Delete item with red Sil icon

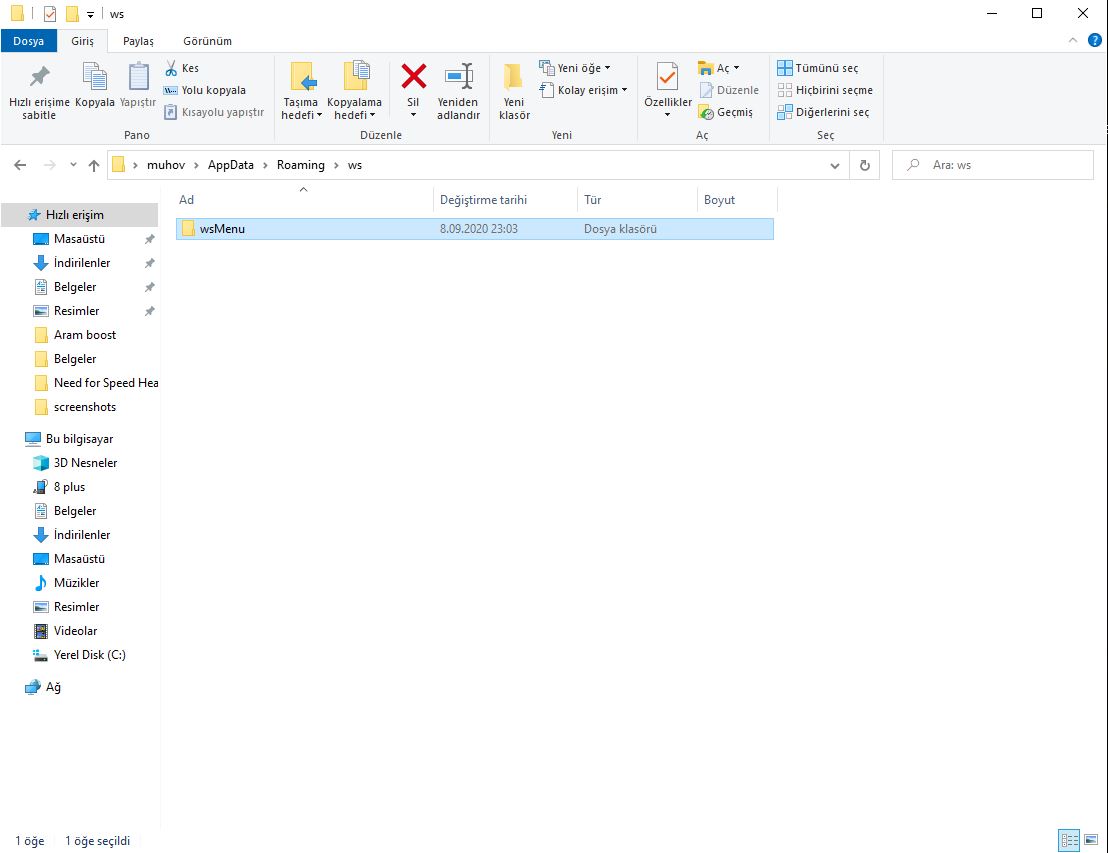[x=413, y=76]
